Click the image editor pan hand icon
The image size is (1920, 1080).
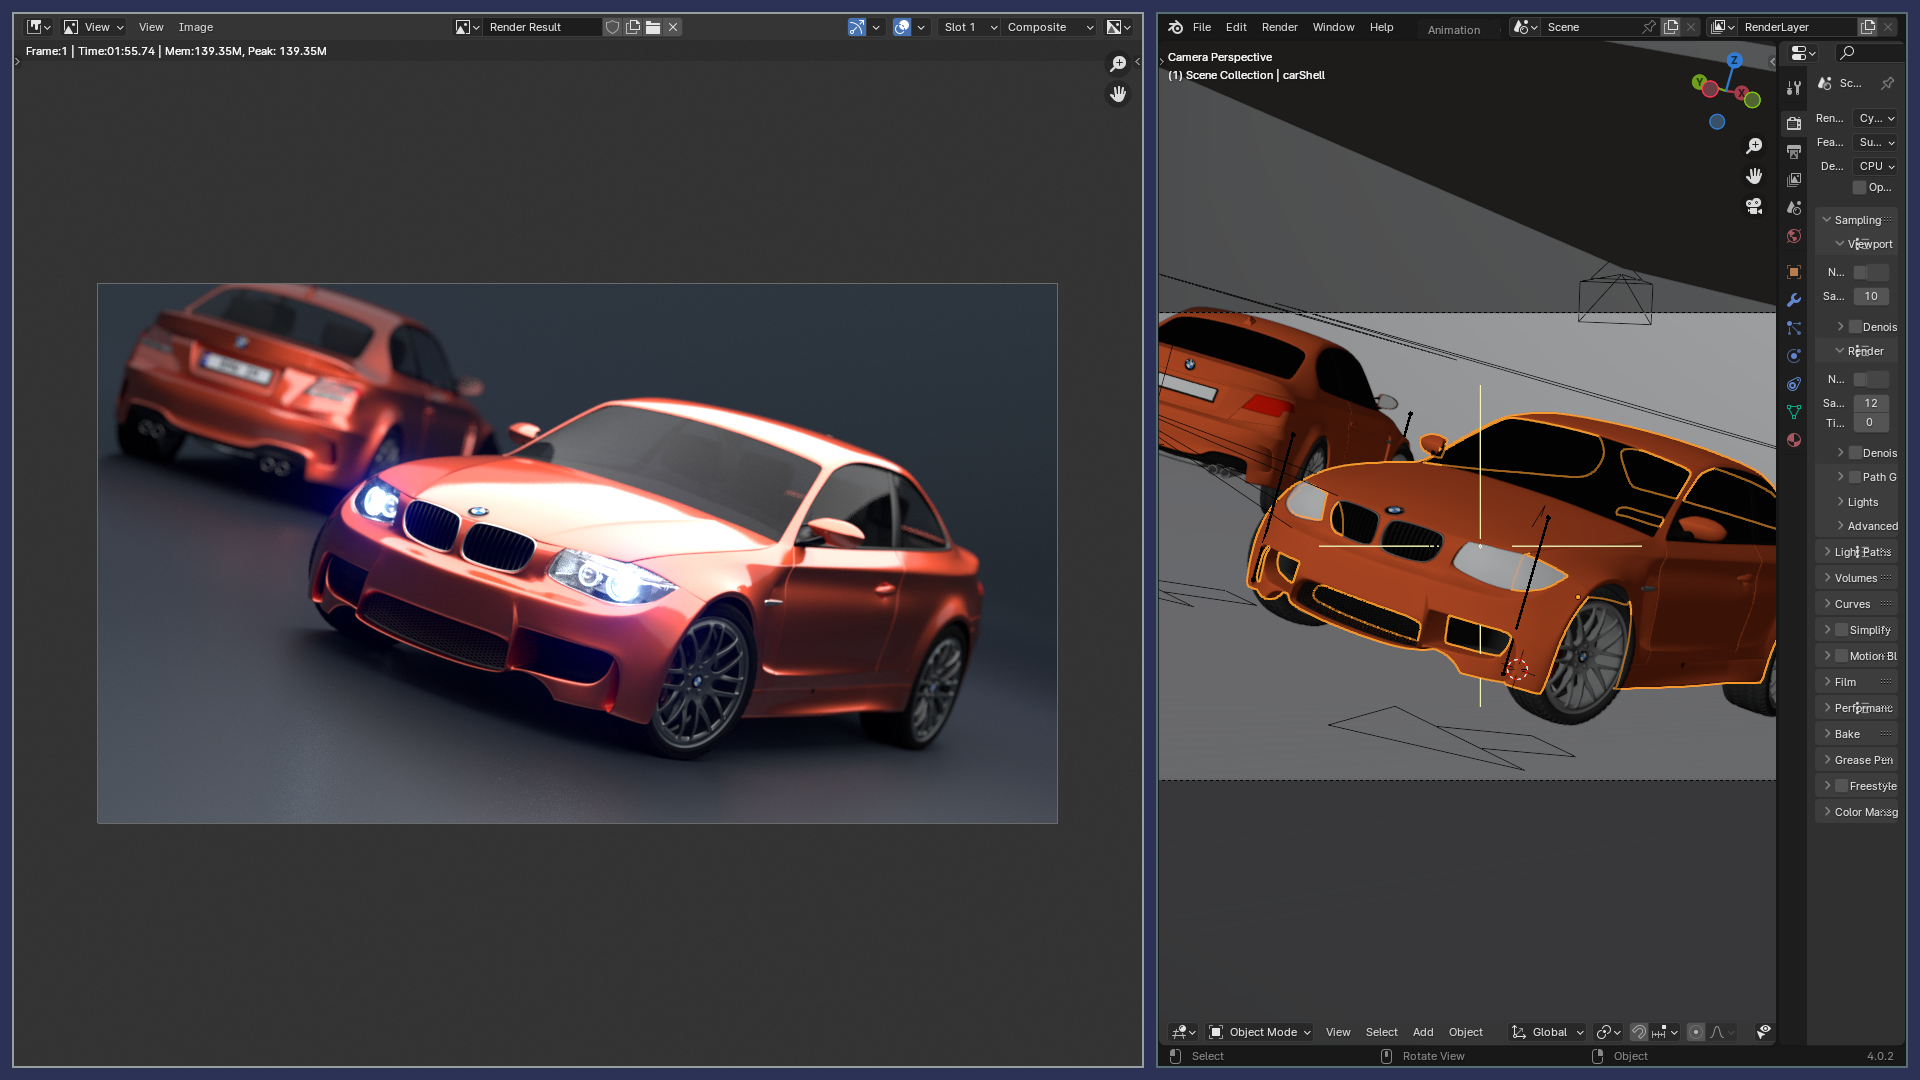coord(1118,94)
